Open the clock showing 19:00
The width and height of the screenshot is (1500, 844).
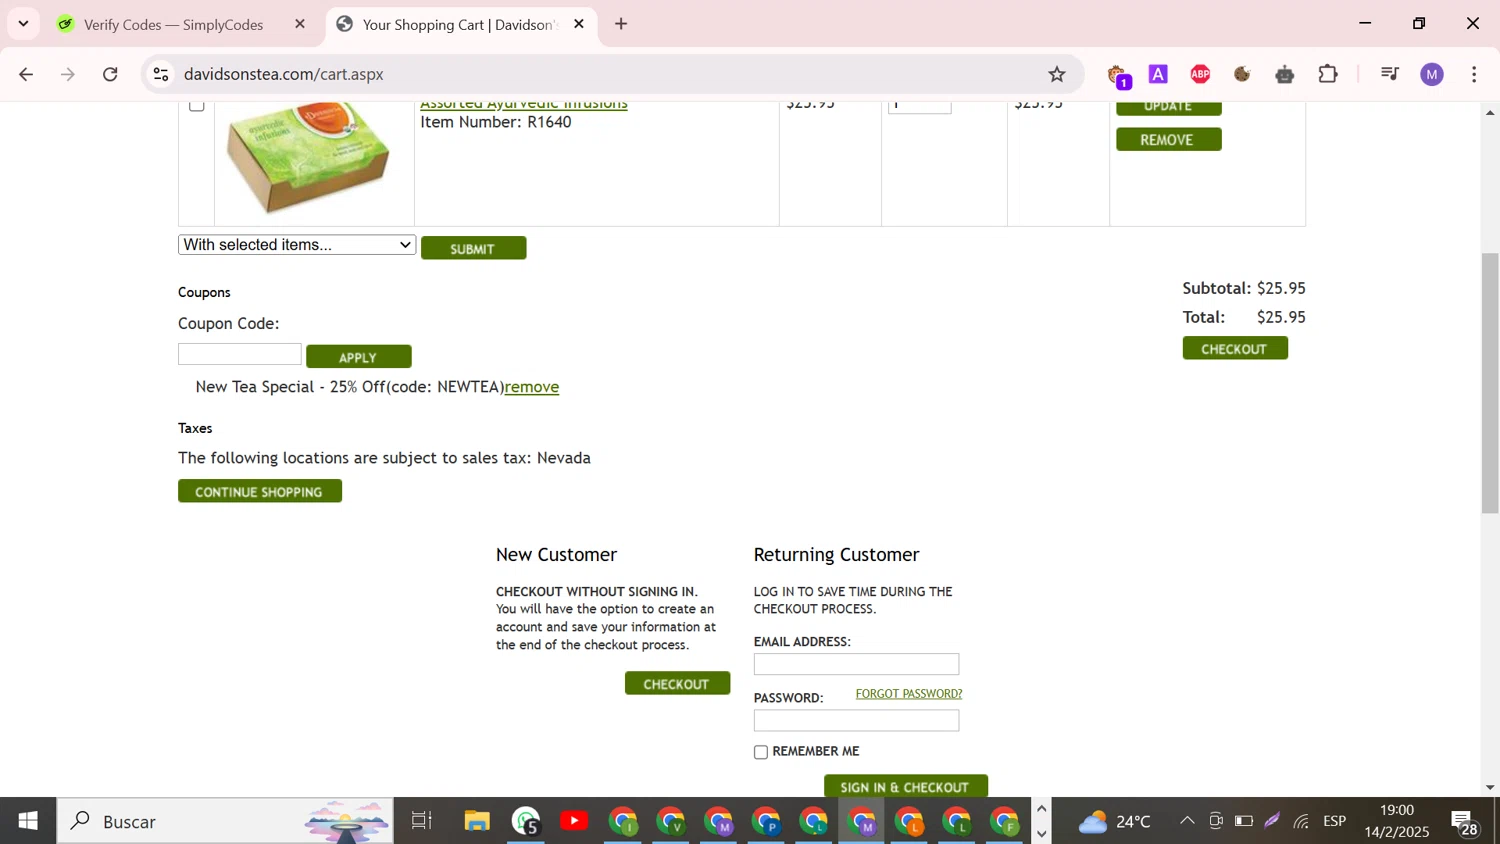tap(1397, 821)
